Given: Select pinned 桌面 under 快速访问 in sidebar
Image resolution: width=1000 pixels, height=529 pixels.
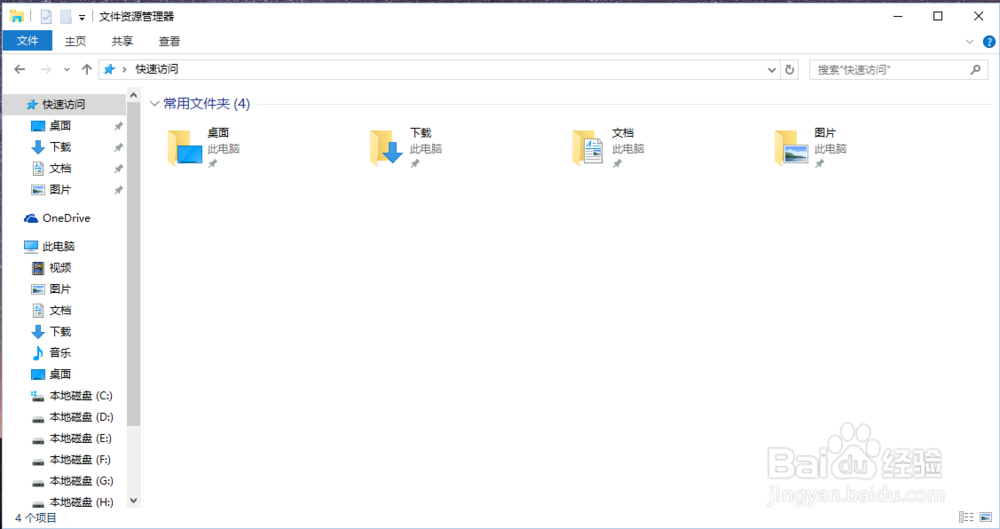Looking at the screenshot, I should (x=60, y=126).
